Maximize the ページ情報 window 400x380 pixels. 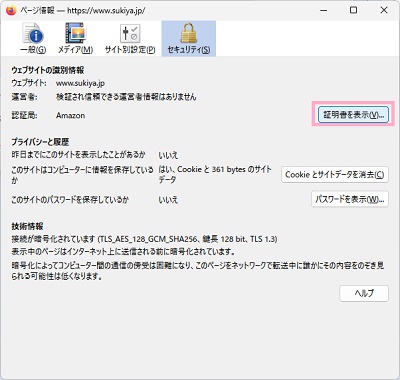(x=353, y=10)
